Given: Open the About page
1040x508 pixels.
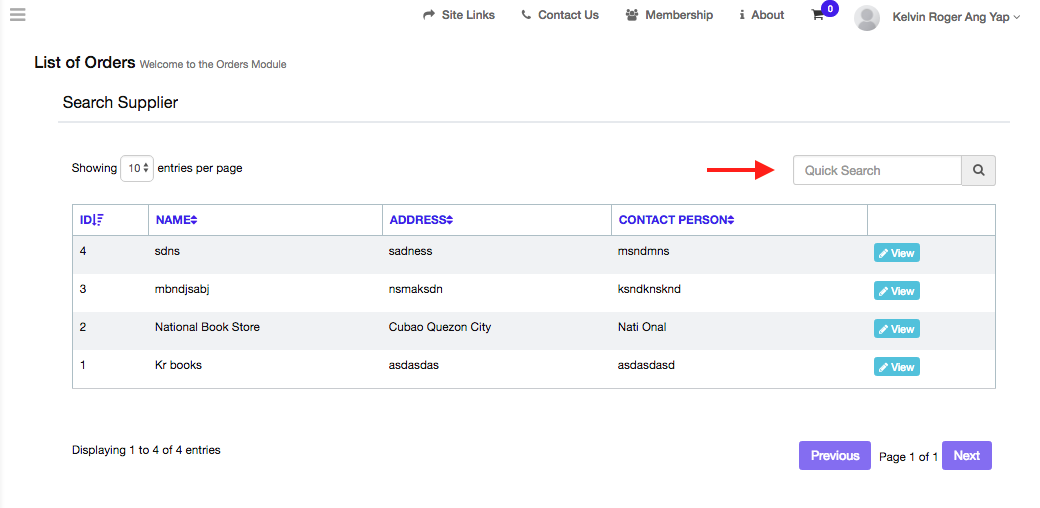Looking at the screenshot, I should (761, 15).
